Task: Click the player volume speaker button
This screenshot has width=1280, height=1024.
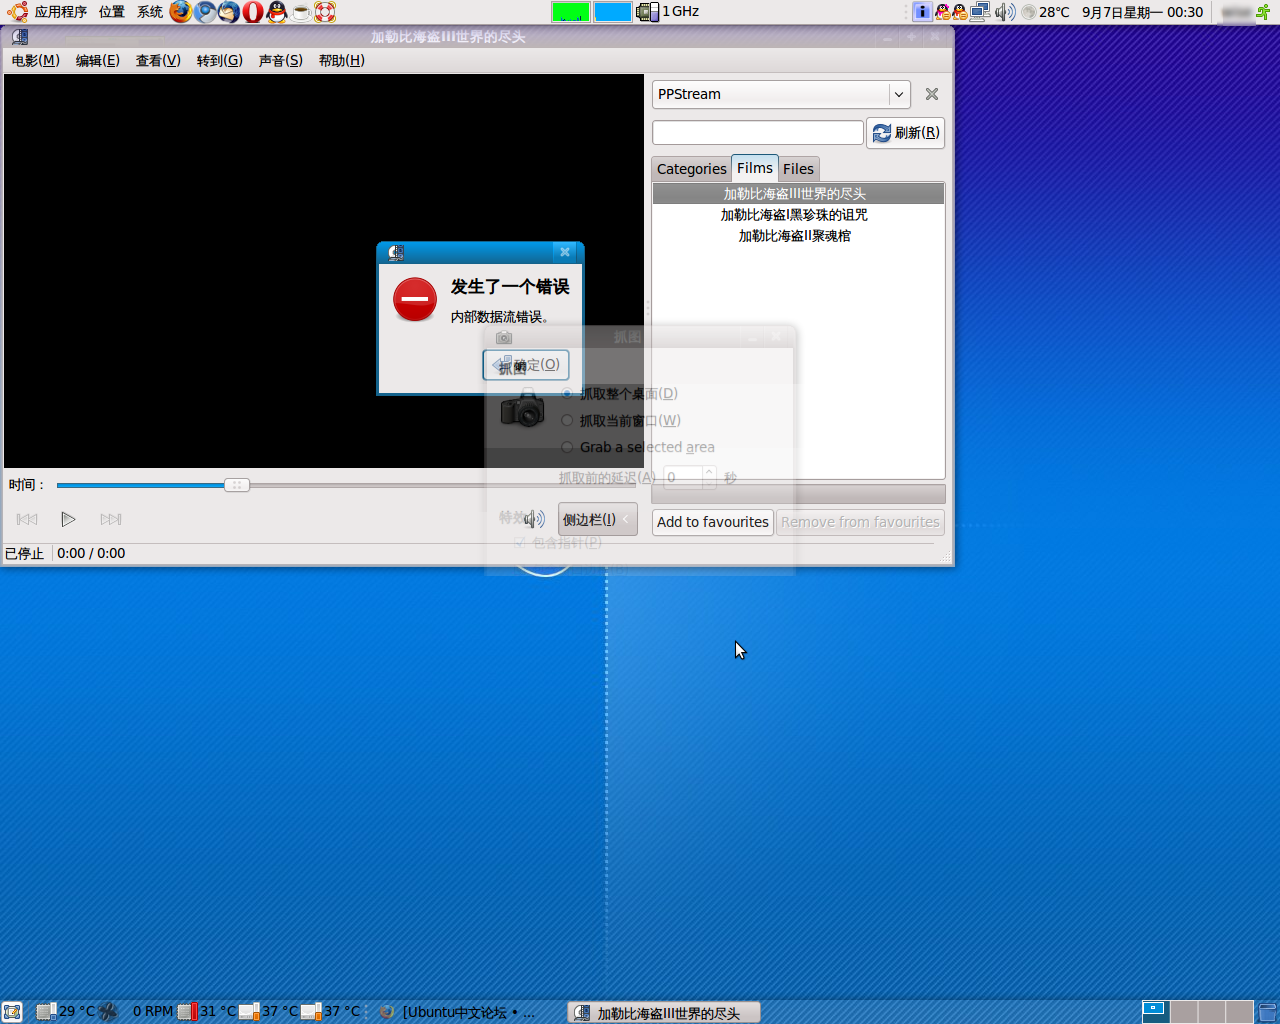Action: click(534, 519)
